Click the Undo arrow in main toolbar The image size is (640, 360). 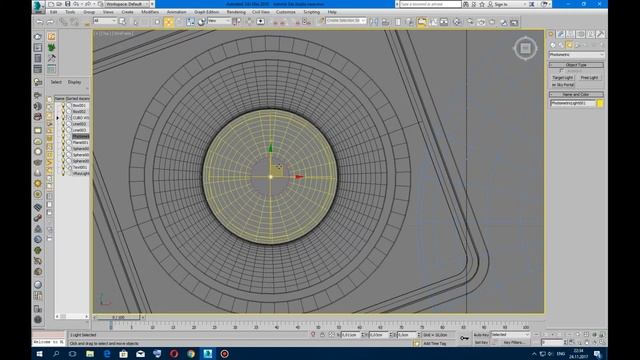click(40, 22)
